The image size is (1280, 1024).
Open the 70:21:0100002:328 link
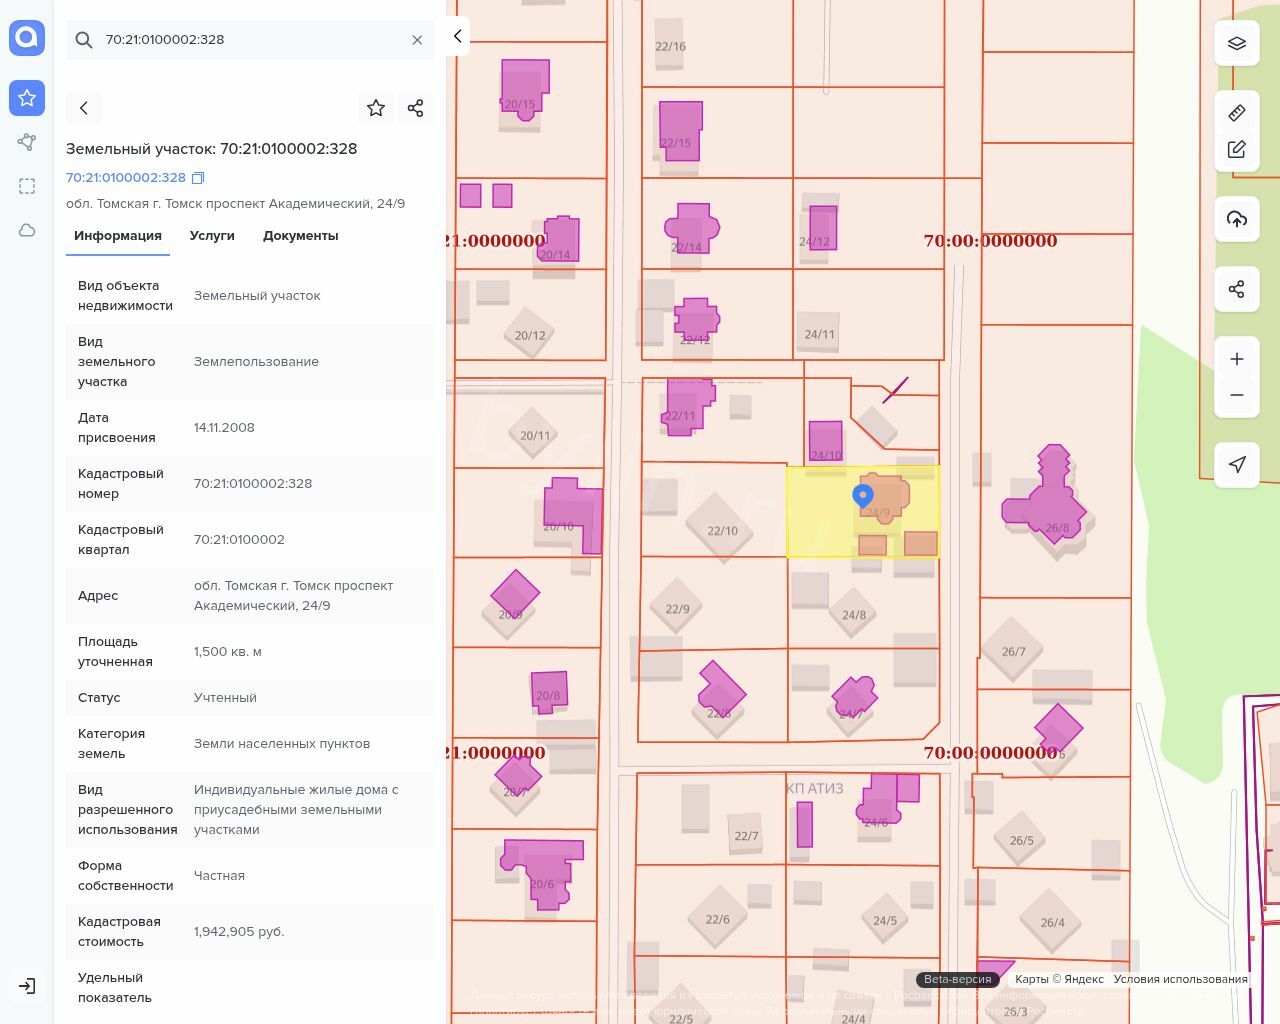[x=126, y=177]
